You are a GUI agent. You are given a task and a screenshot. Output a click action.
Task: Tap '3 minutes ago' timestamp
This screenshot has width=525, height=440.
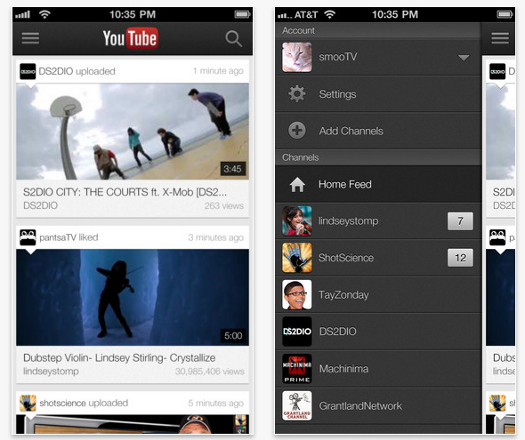coord(216,237)
